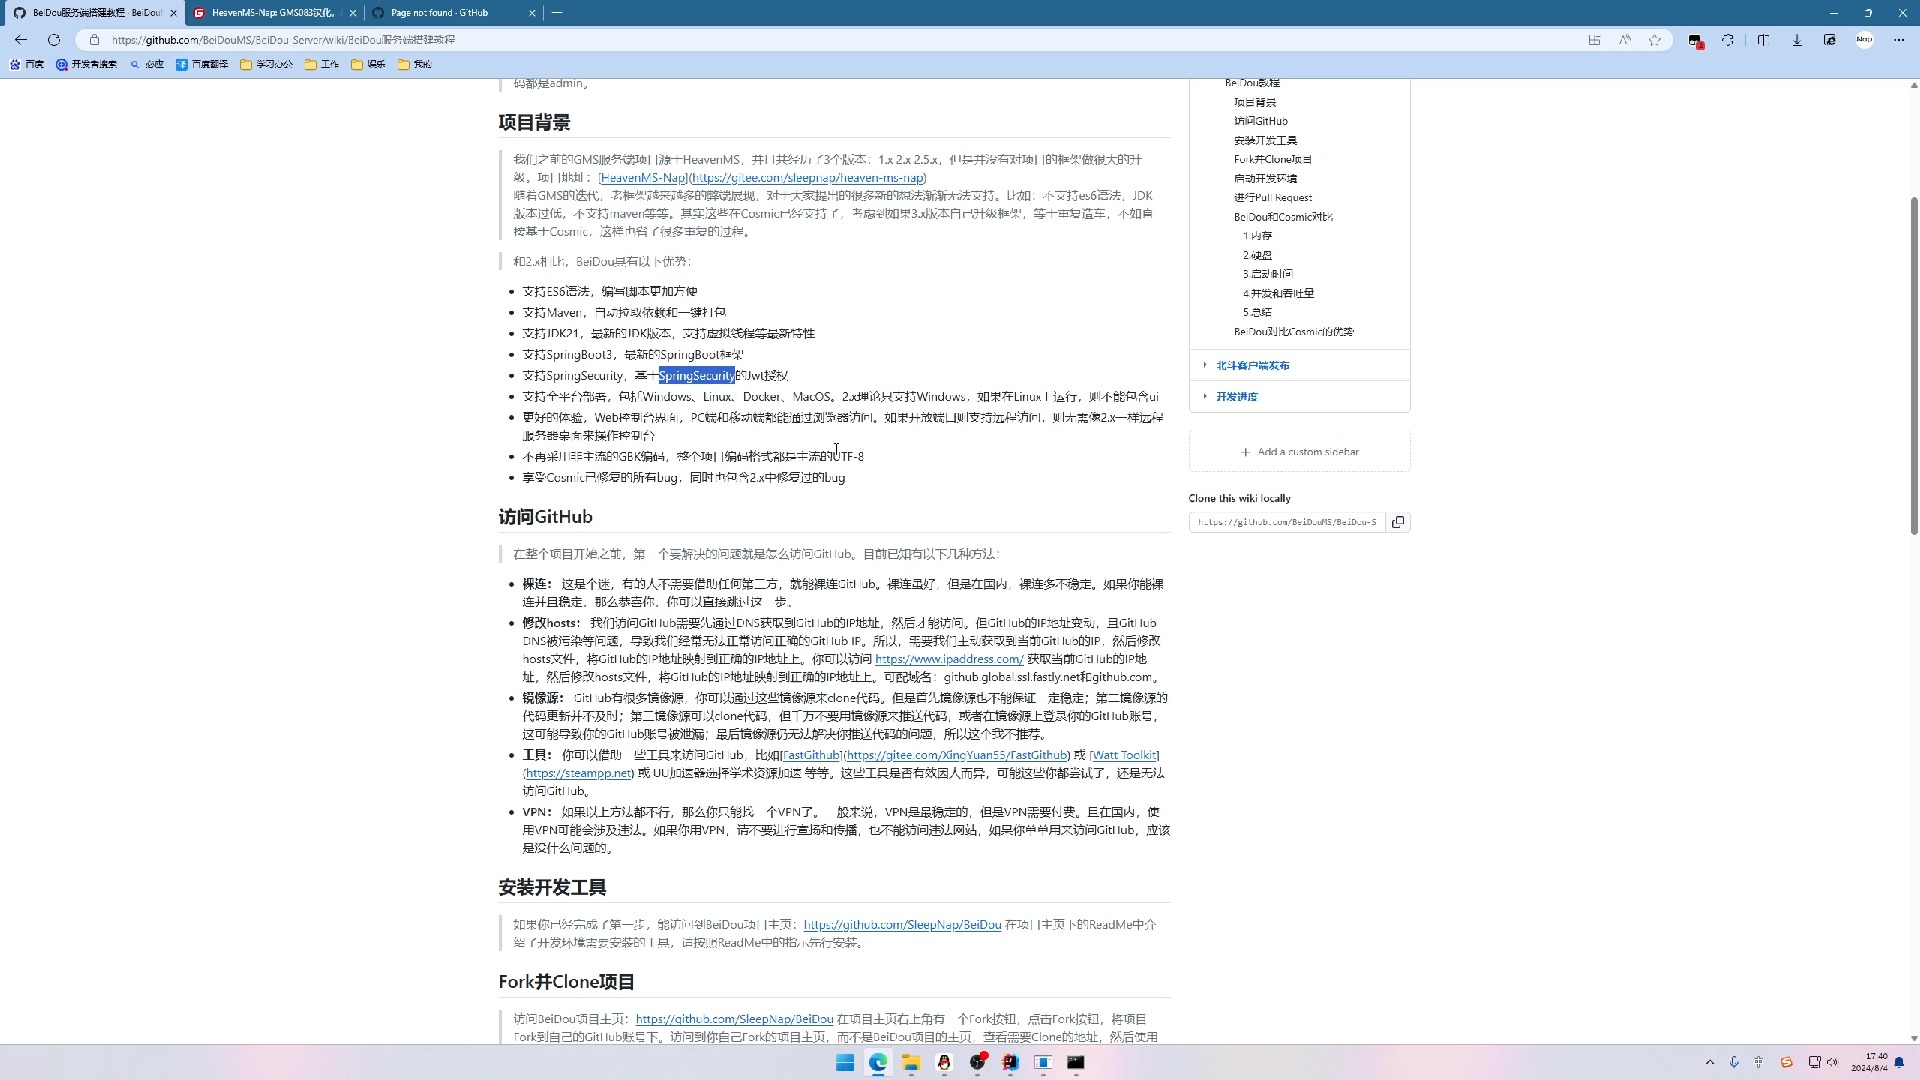The image size is (1920, 1080).
Task: Click Add a custom sidebar
Action: point(1300,452)
